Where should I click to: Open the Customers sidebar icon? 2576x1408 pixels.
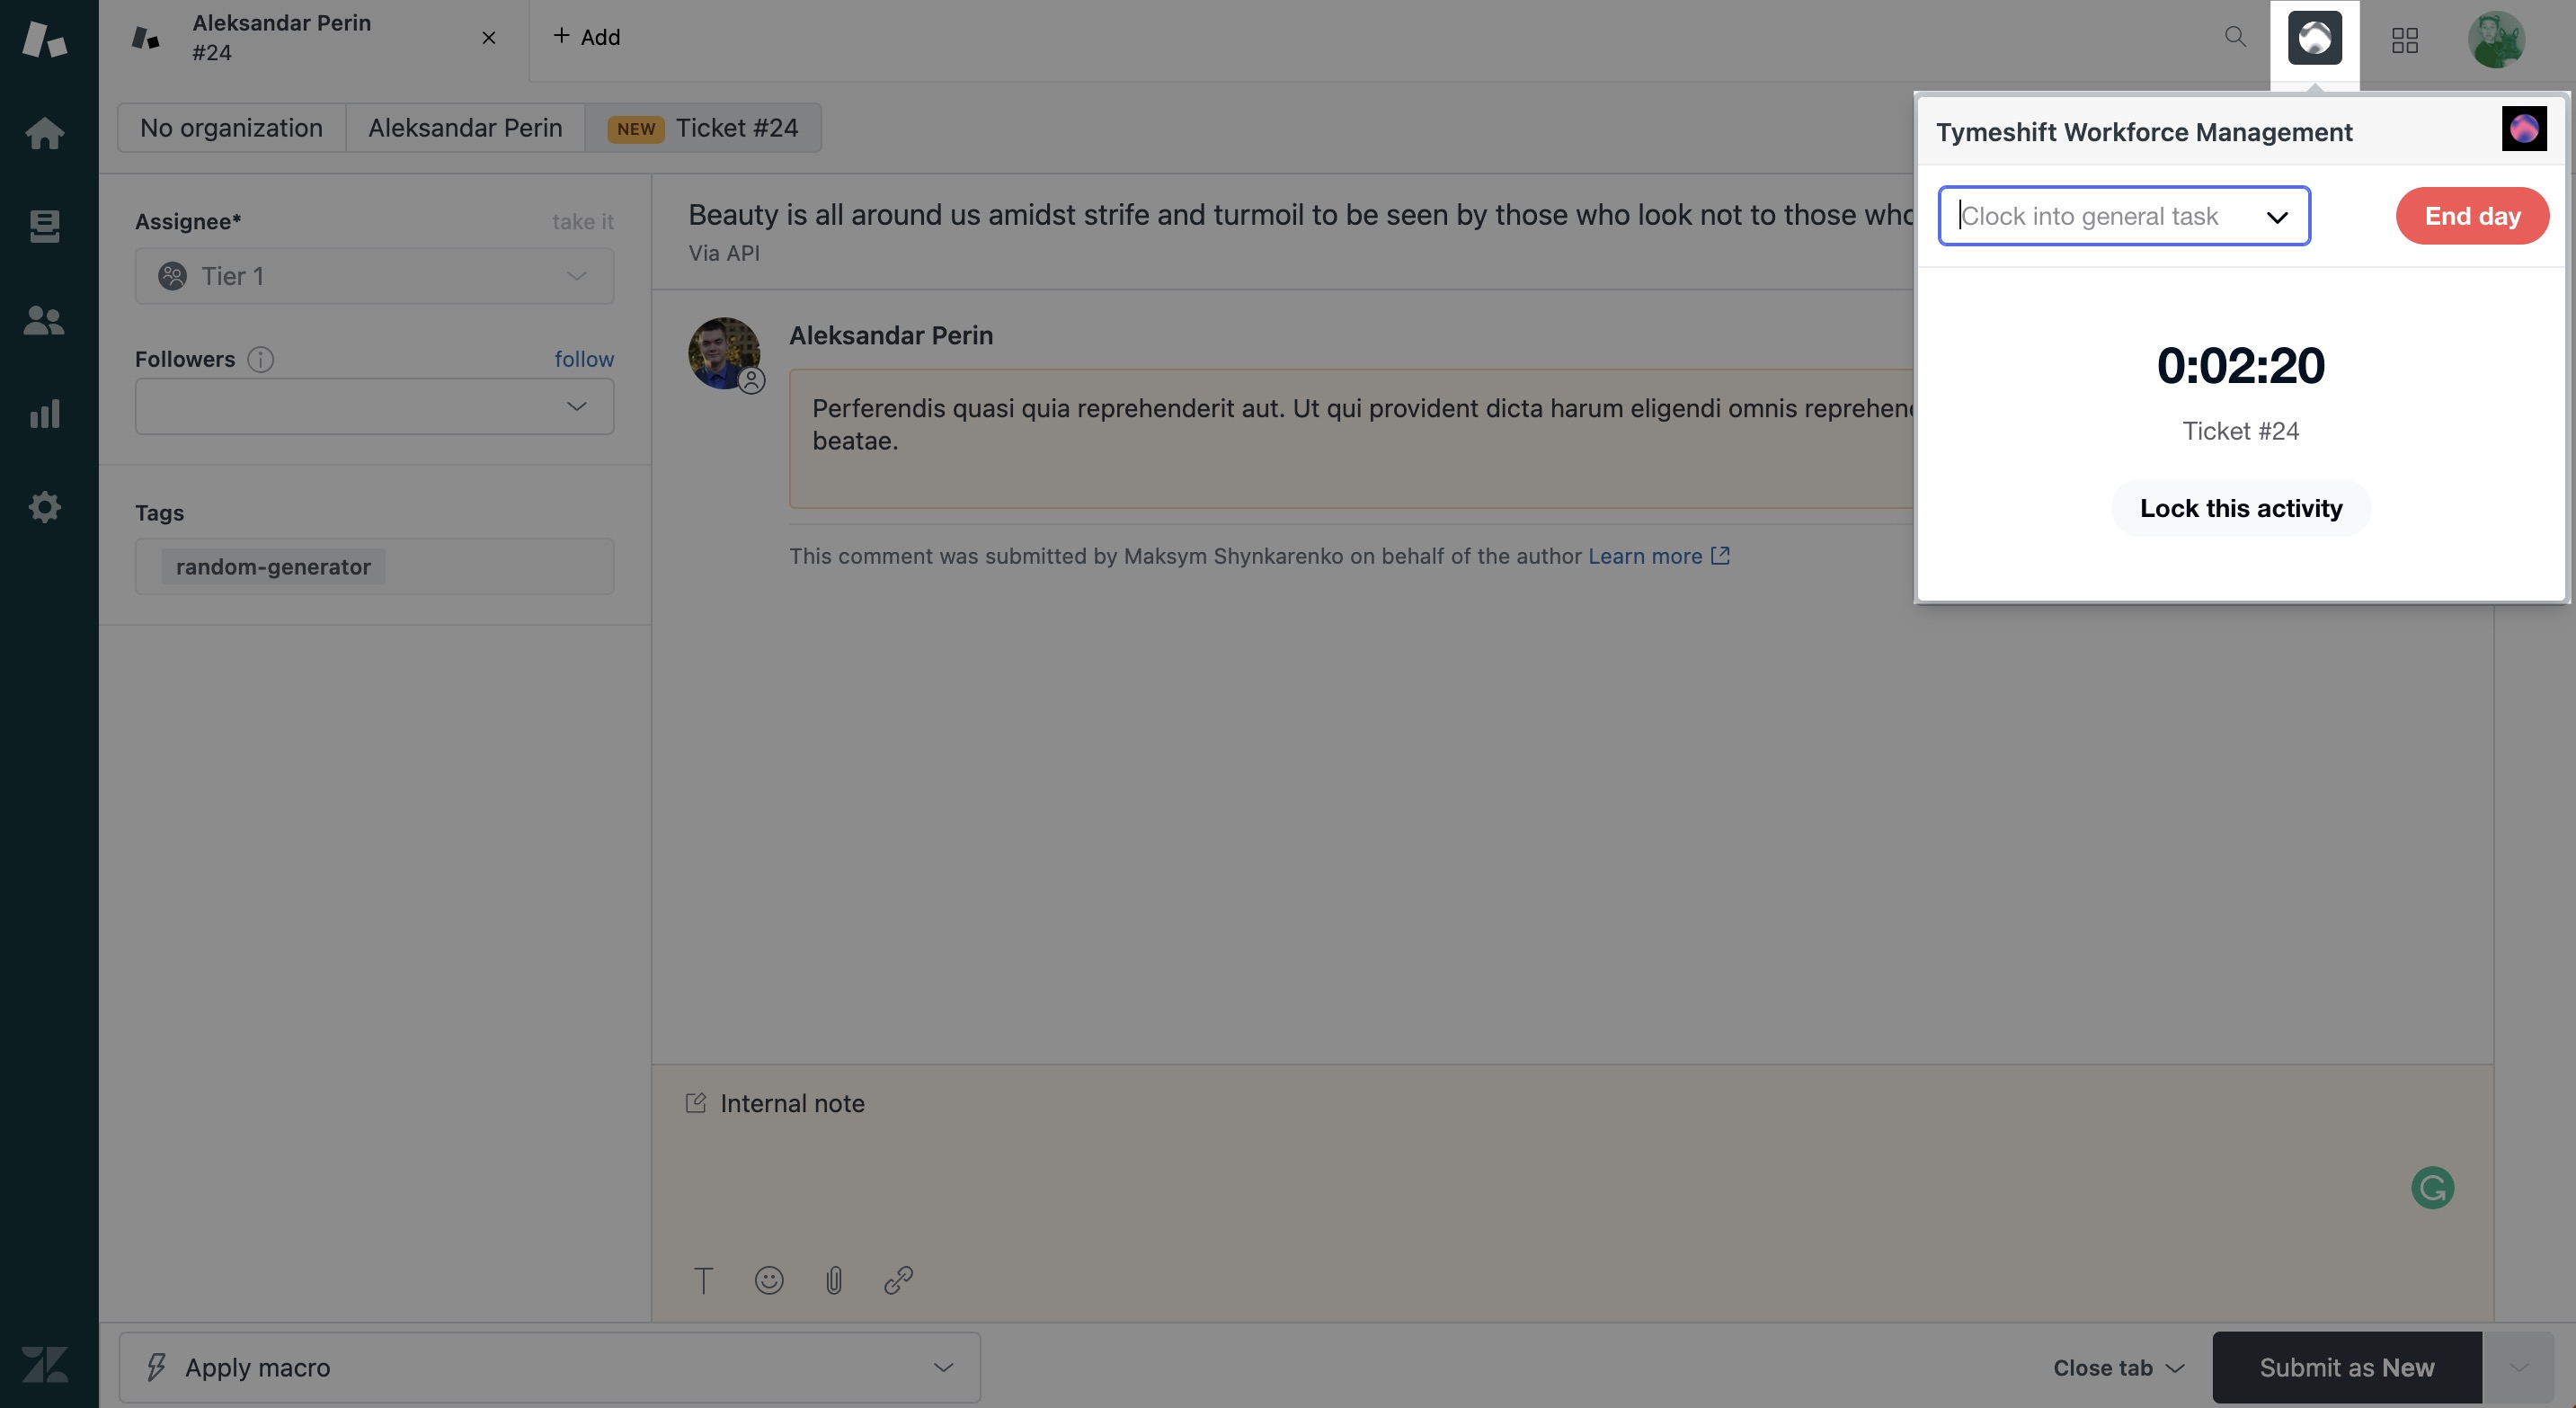[x=44, y=320]
